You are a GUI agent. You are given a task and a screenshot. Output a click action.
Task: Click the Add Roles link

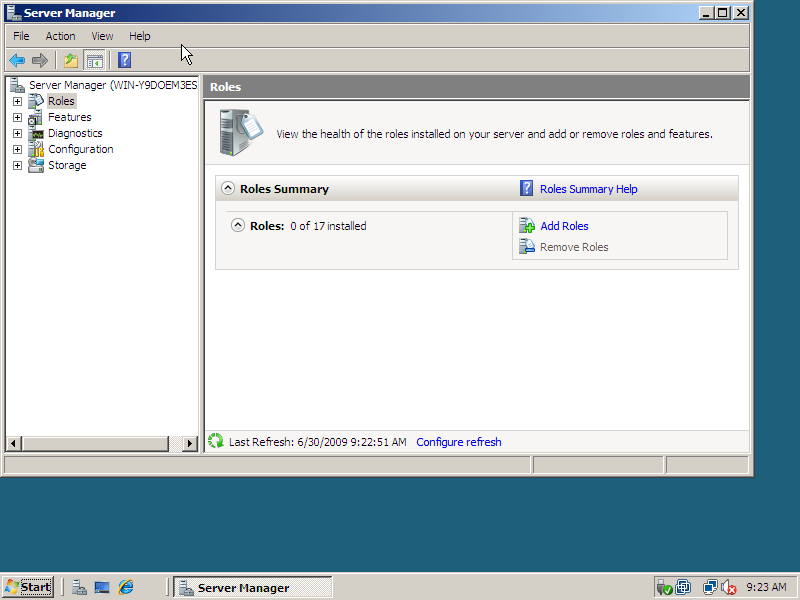[564, 226]
